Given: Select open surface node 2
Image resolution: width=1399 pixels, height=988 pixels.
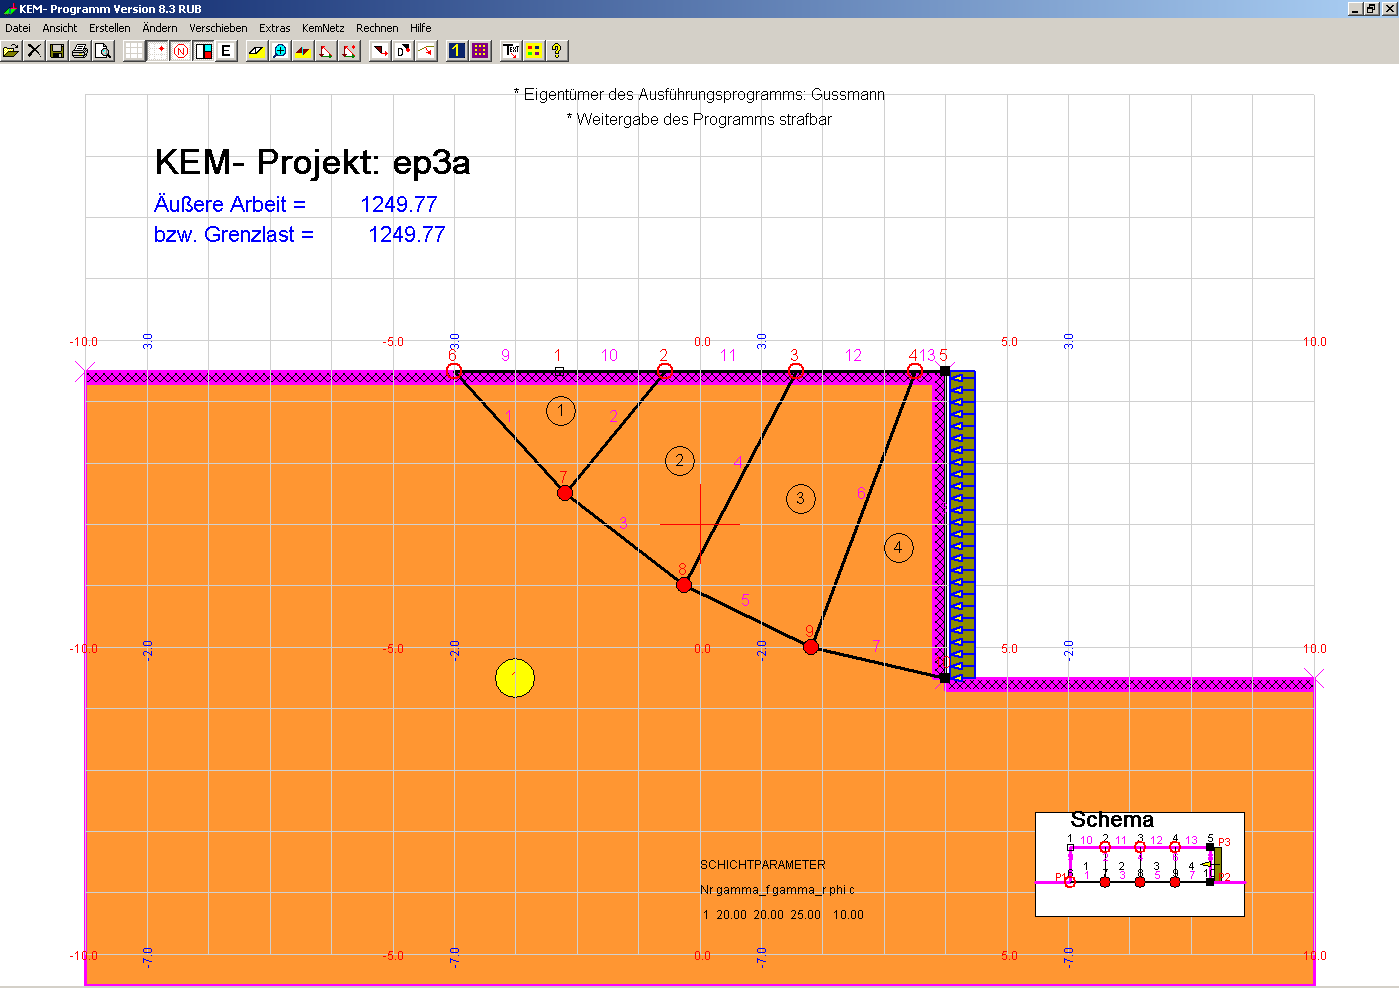Looking at the screenshot, I should tap(665, 371).
